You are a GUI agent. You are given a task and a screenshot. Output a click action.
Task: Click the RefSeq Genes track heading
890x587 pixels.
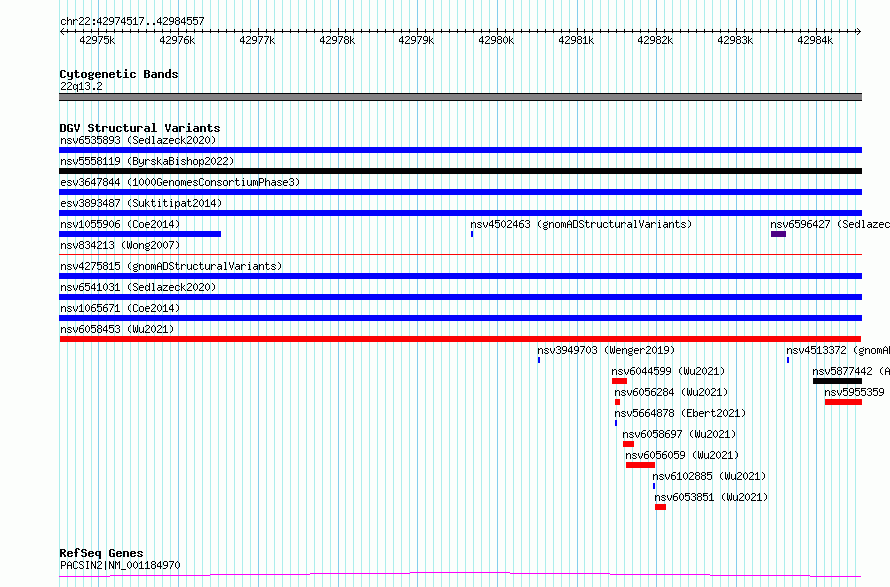(101, 553)
